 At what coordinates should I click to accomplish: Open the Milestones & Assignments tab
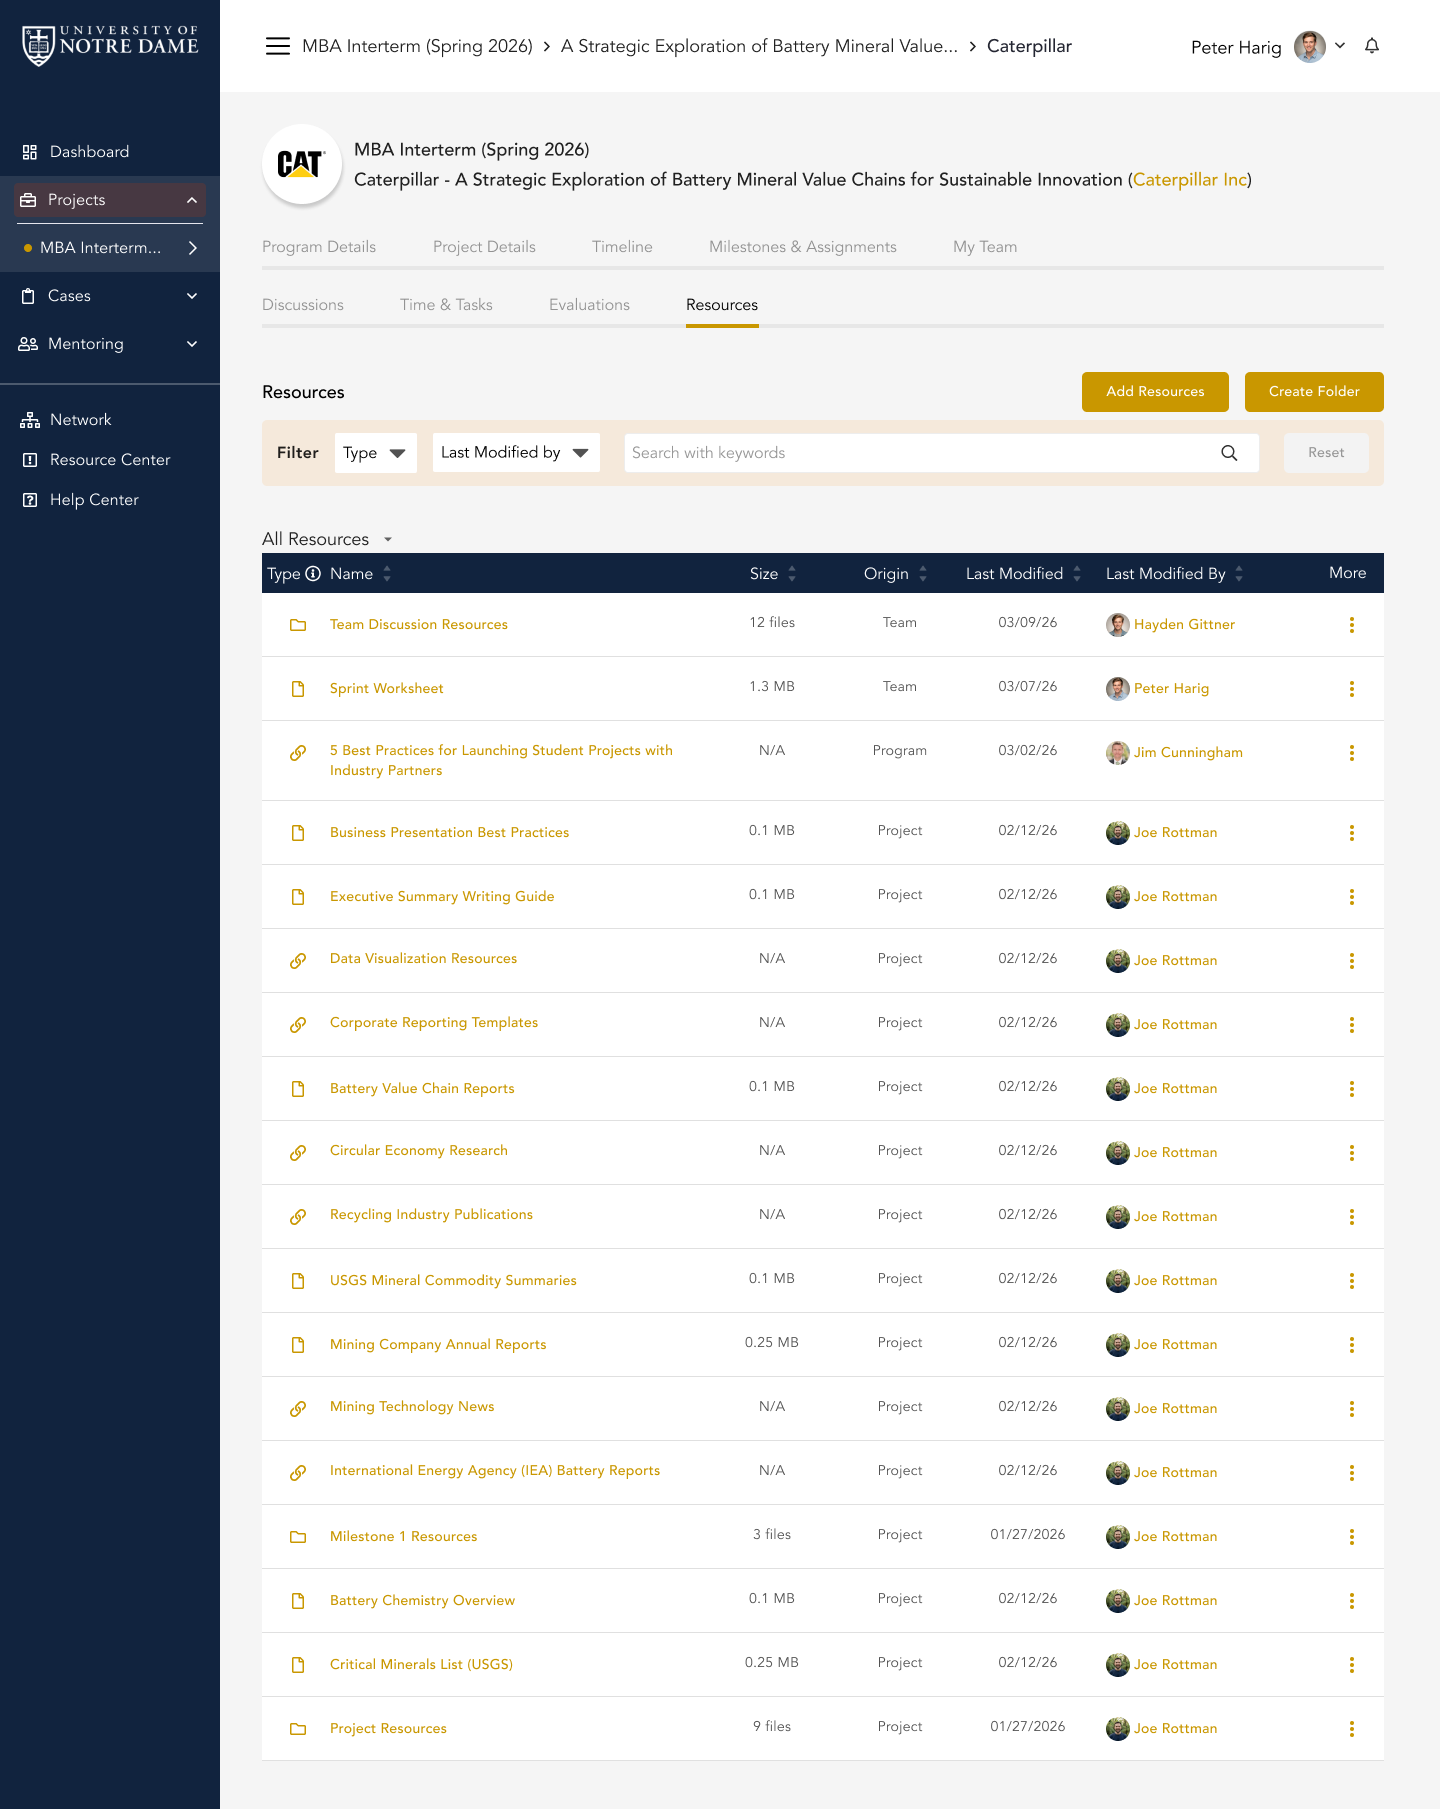(x=803, y=247)
